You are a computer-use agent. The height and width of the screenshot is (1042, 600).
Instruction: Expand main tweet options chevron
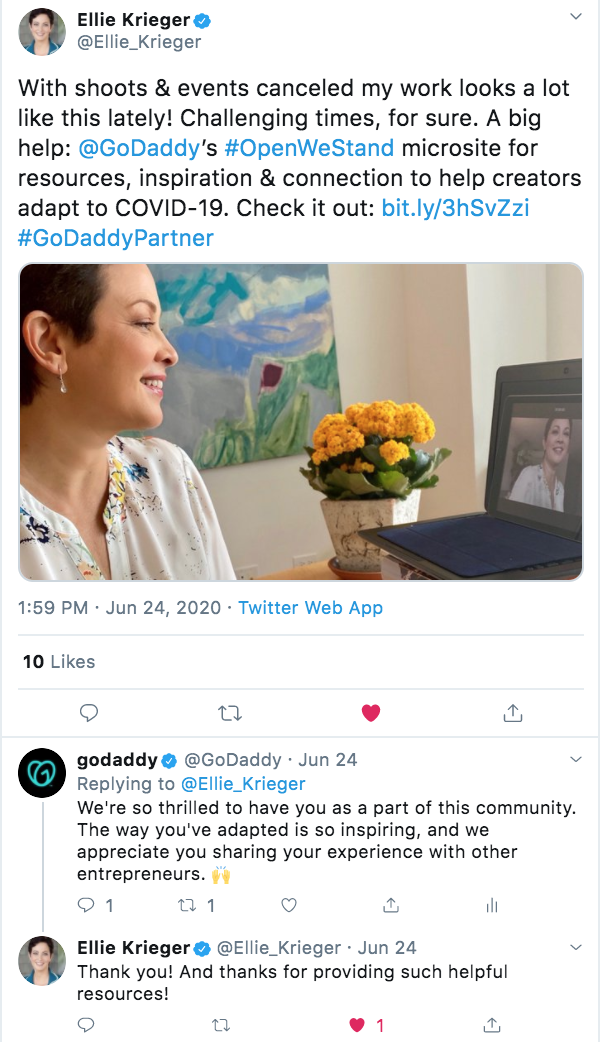tap(576, 17)
